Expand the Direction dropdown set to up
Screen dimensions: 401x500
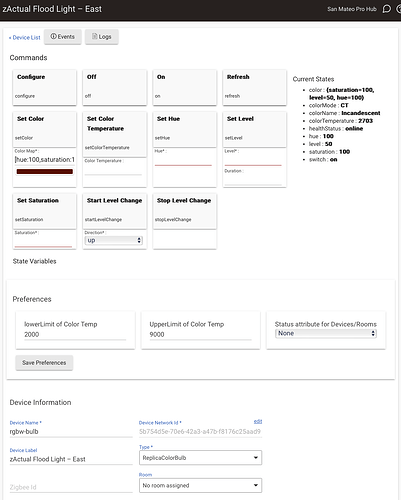click(114, 240)
